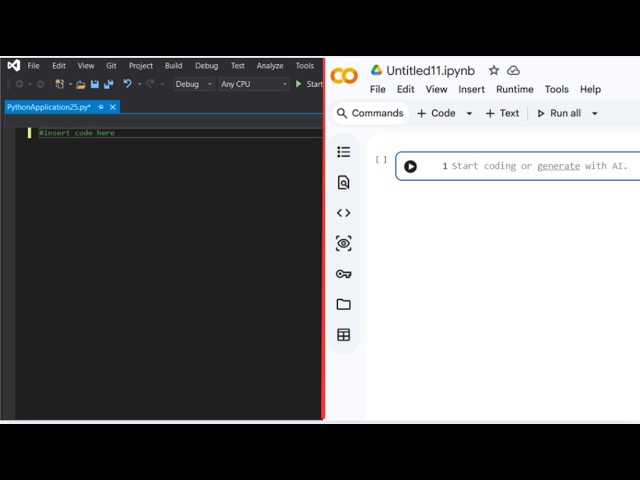This screenshot has width=640, height=480.
Task: Run the code cell with the play button
Action: tap(410, 166)
